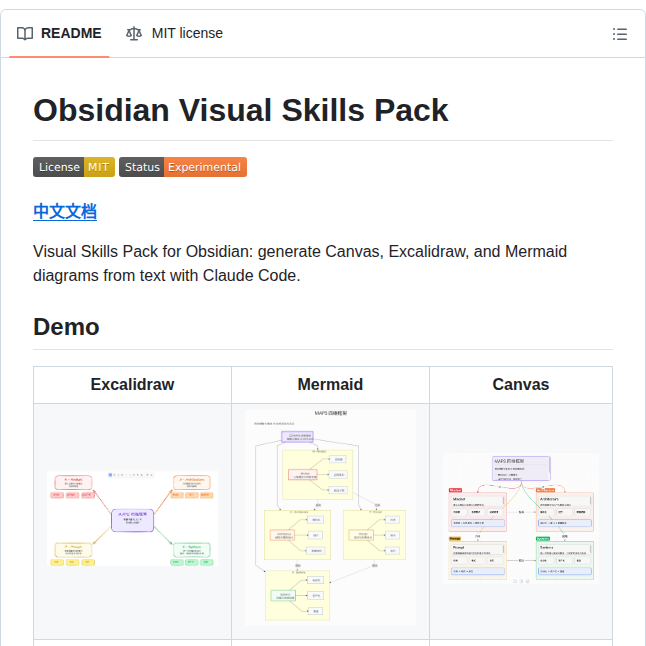Open the Canvas demo image
The image size is (646, 646).
pyautogui.click(x=521, y=518)
